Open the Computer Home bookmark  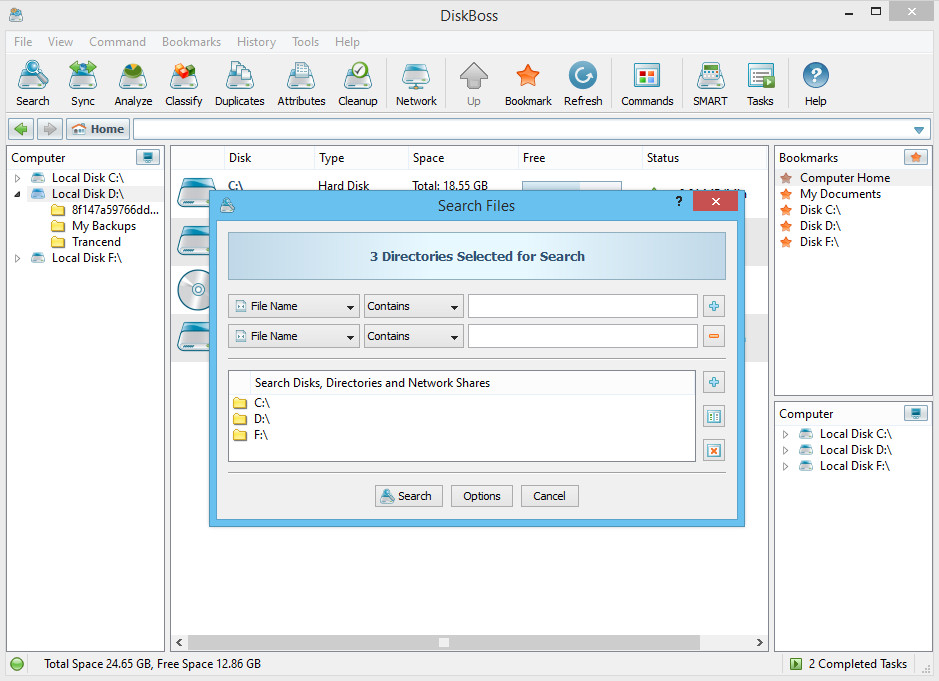pos(844,178)
